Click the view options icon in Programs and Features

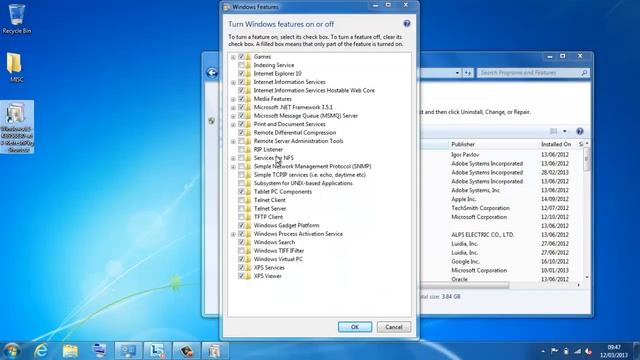coord(553,131)
